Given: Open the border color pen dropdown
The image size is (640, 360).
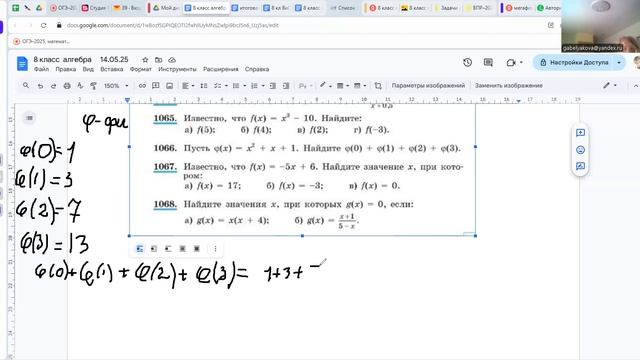Looking at the screenshot, I should coord(325,86).
